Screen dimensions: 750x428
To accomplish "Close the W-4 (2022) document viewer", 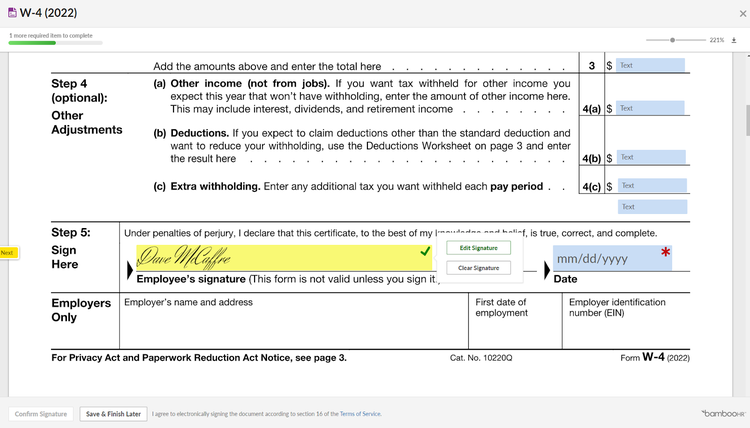I will [x=742, y=14].
